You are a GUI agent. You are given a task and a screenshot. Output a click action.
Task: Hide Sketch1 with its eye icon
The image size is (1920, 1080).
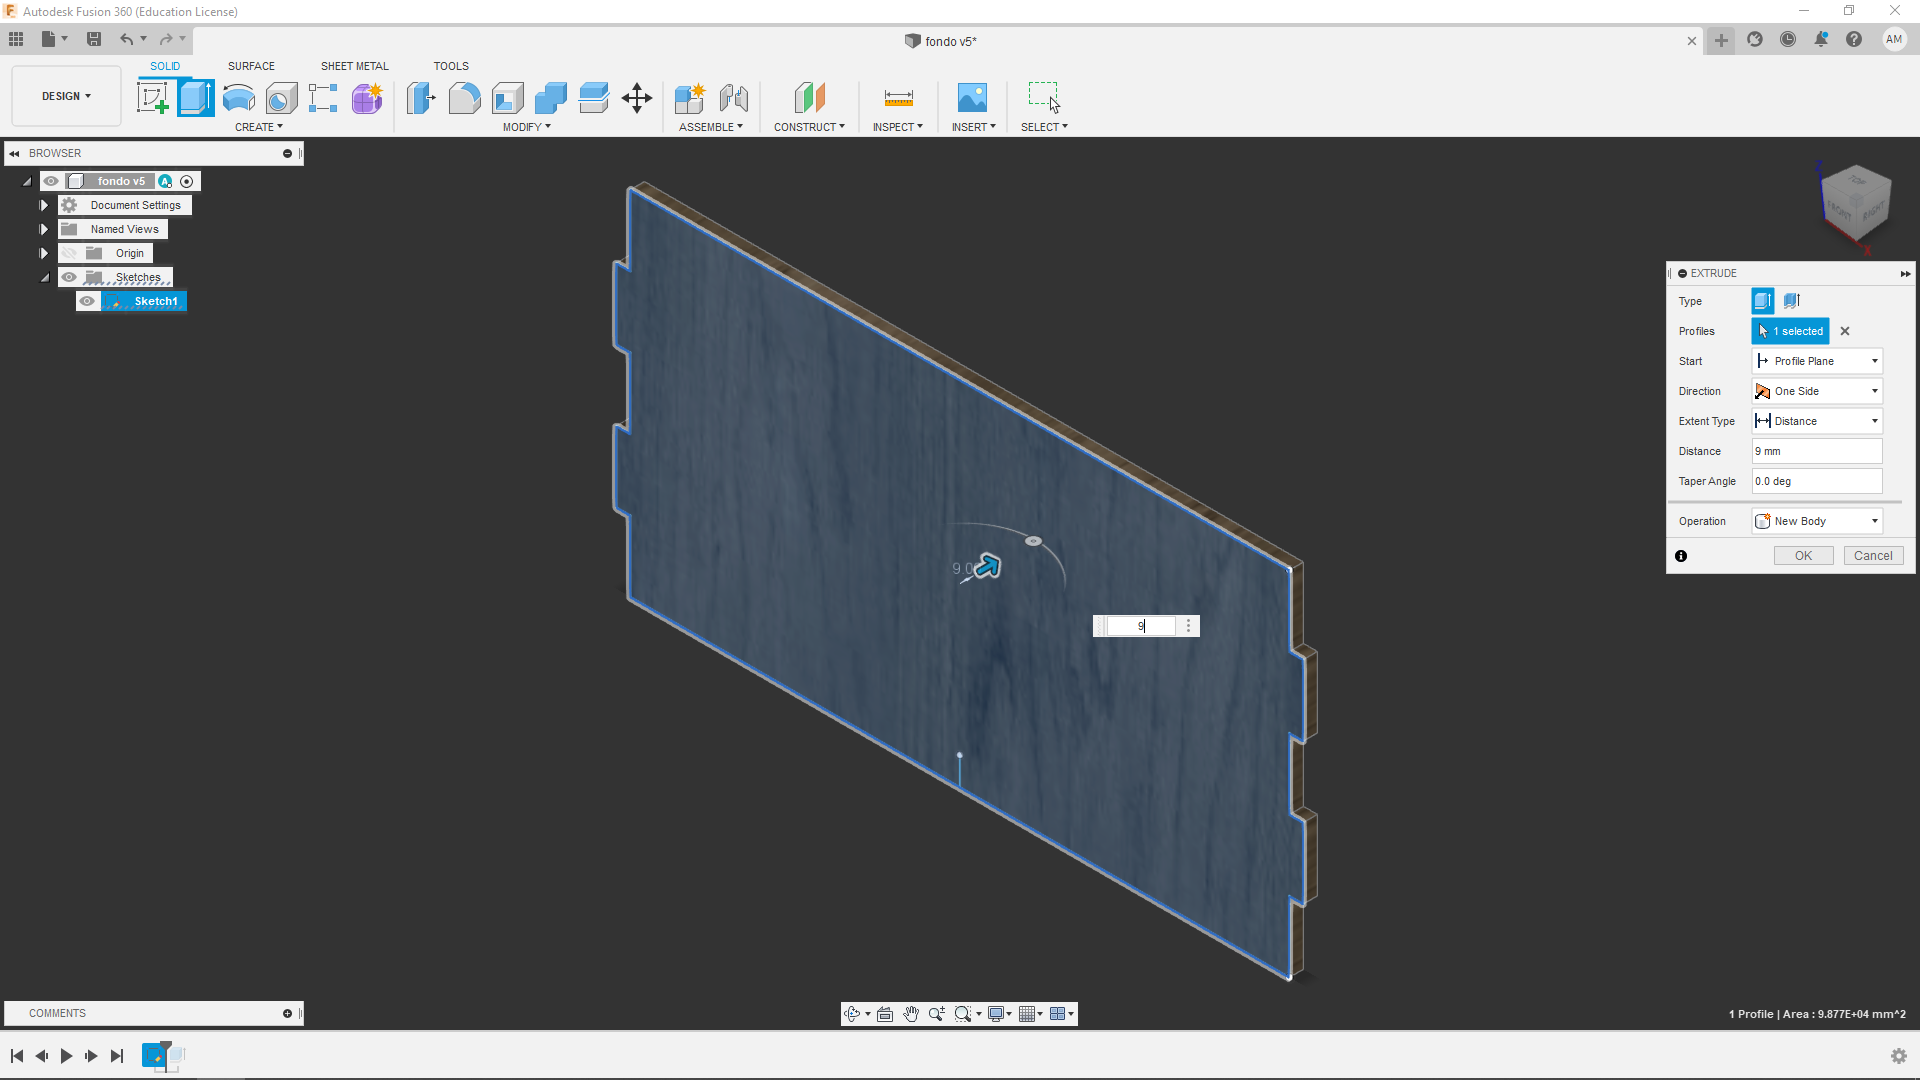click(x=88, y=301)
